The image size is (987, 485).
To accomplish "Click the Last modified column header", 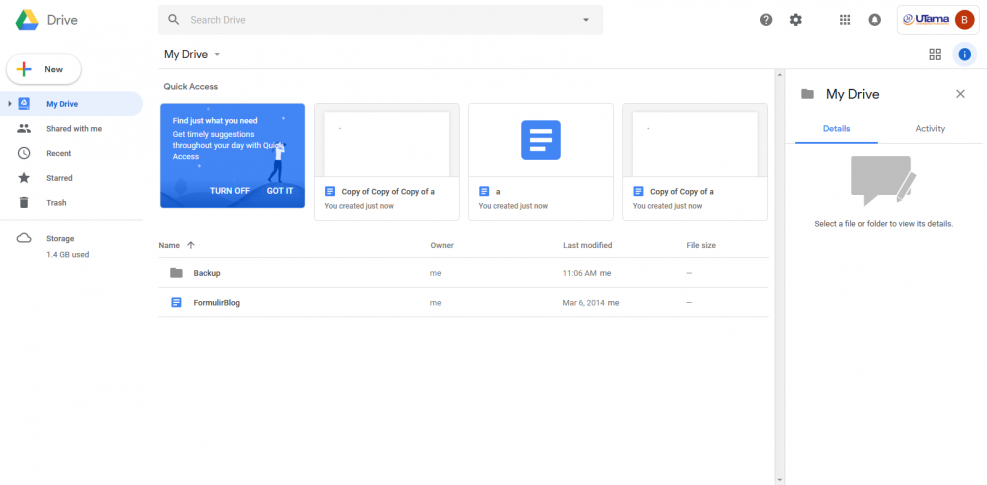I will click(587, 245).
